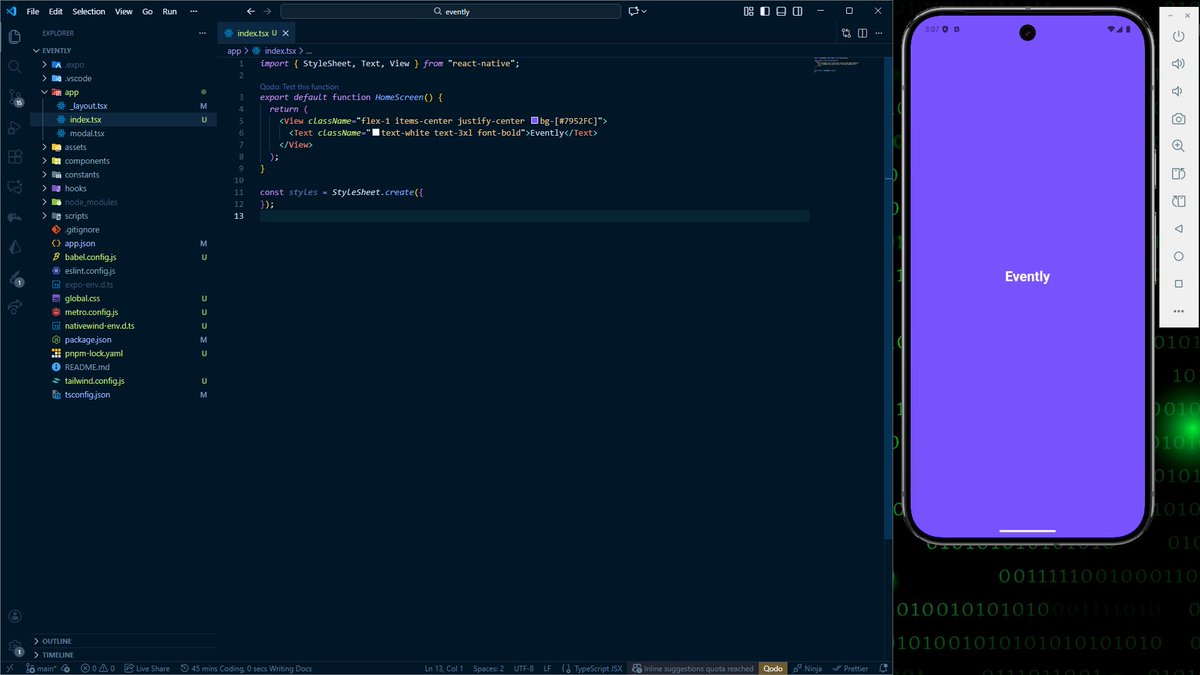This screenshot has height=675, width=1200.
Task: Toggle the bottom Panel visibility
Action: [781, 11]
